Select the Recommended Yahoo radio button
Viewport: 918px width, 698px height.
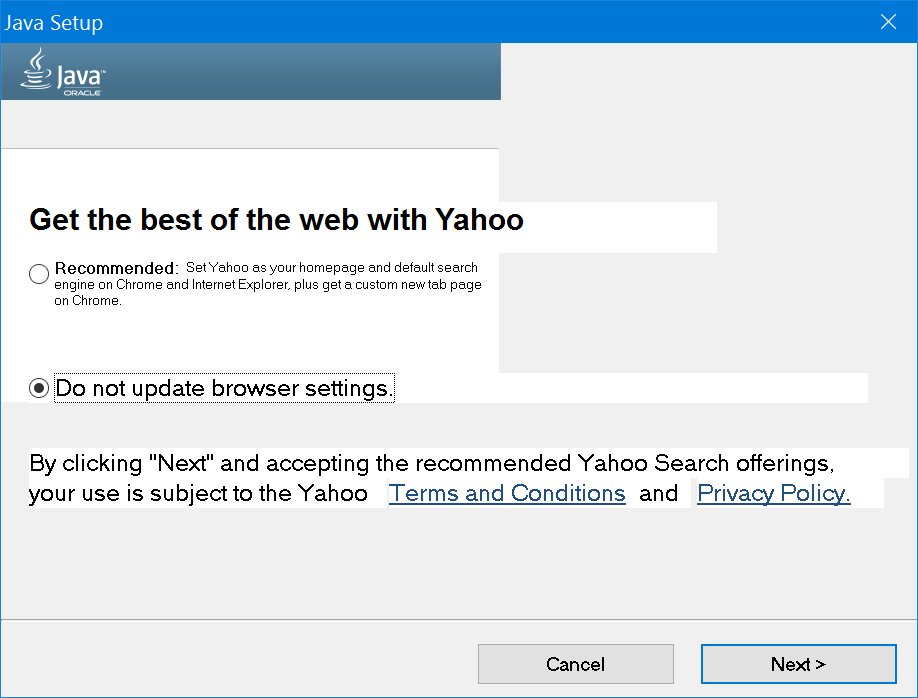click(x=39, y=274)
